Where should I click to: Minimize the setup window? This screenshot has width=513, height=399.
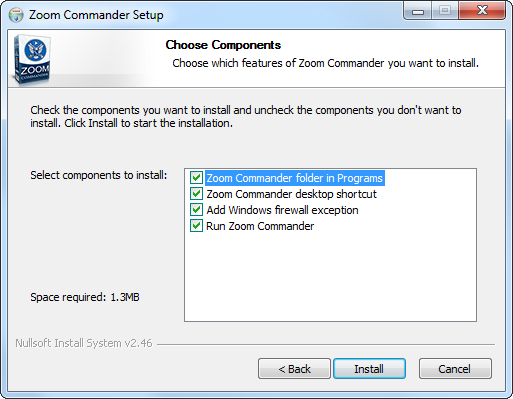pos(418,11)
